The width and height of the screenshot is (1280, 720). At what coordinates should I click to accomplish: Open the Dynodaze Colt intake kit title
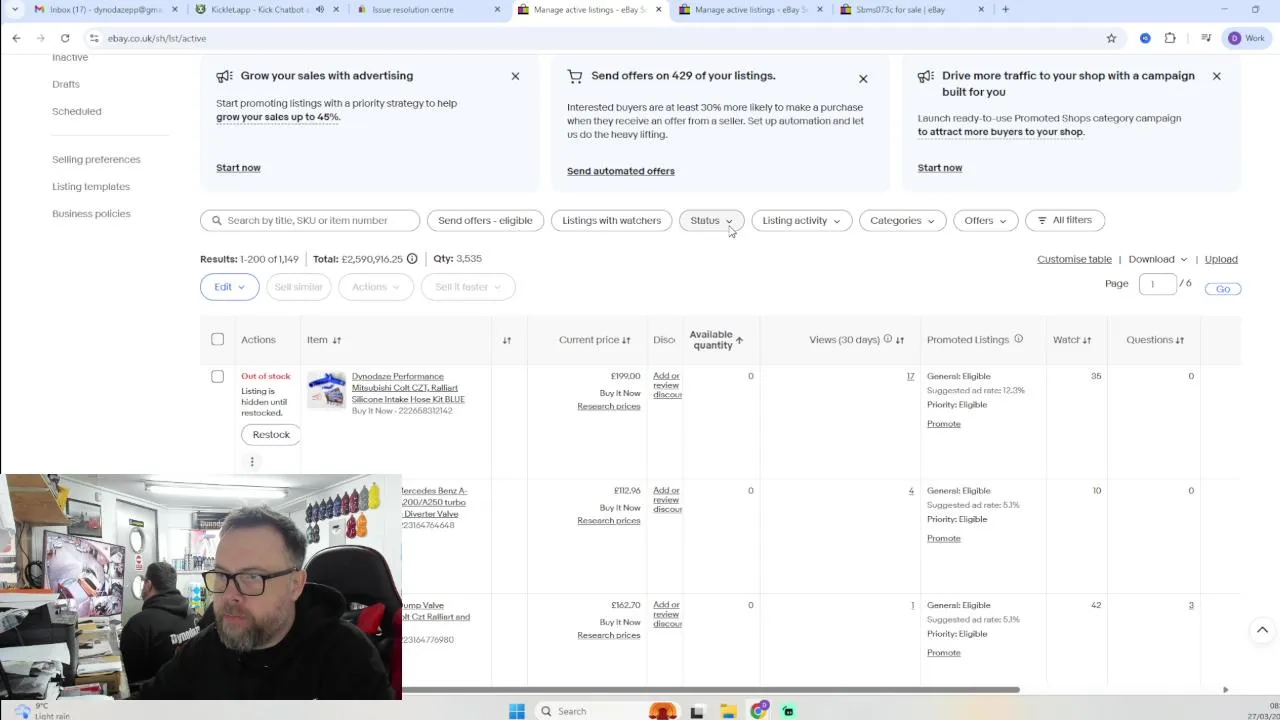[408, 388]
